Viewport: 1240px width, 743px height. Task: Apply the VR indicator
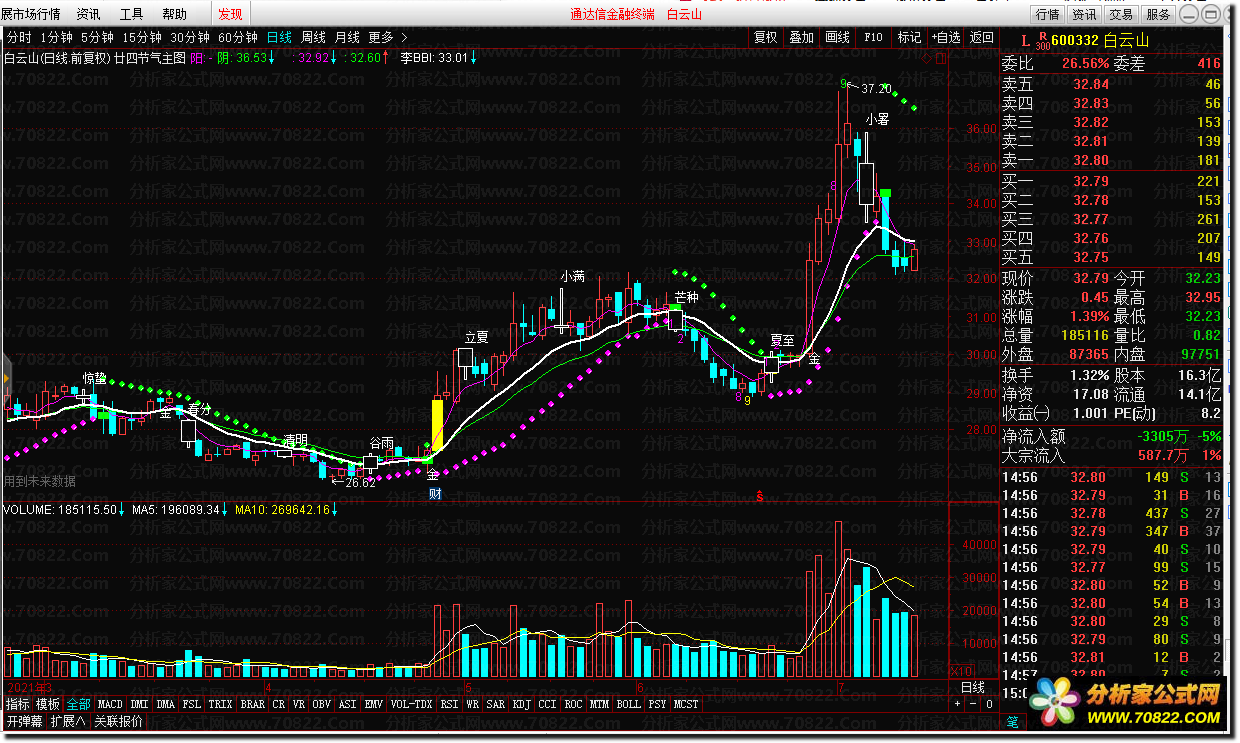click(x=300, y=704)
